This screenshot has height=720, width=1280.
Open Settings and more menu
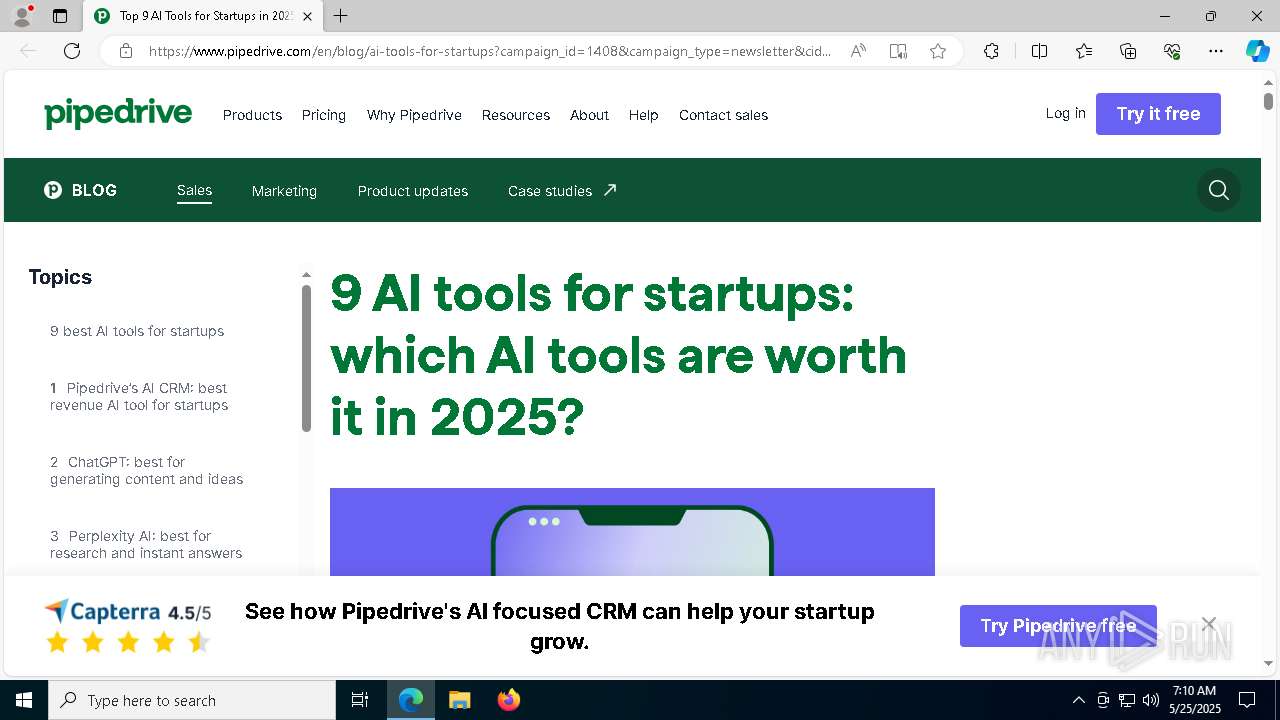[x=1216, y=51]
